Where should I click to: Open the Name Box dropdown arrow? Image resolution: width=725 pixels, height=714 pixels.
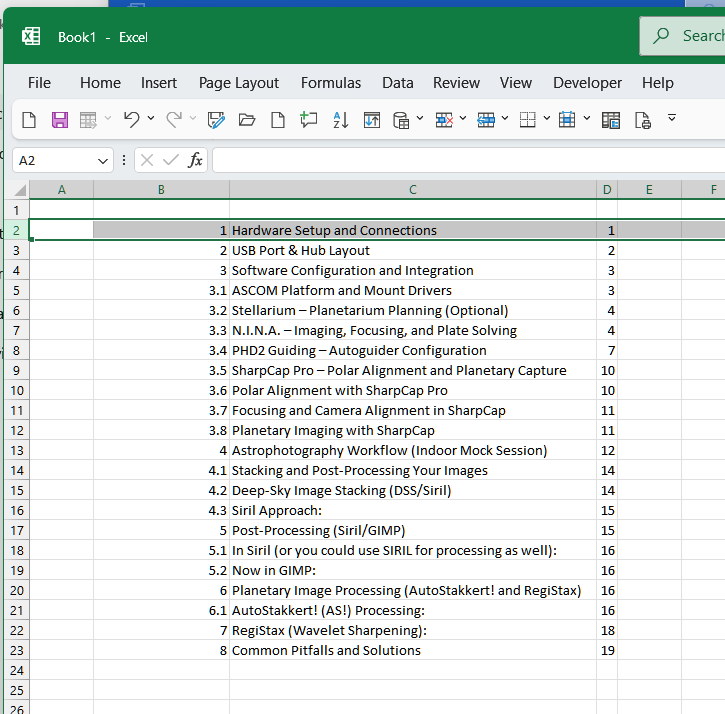click(x=103, y=161)
